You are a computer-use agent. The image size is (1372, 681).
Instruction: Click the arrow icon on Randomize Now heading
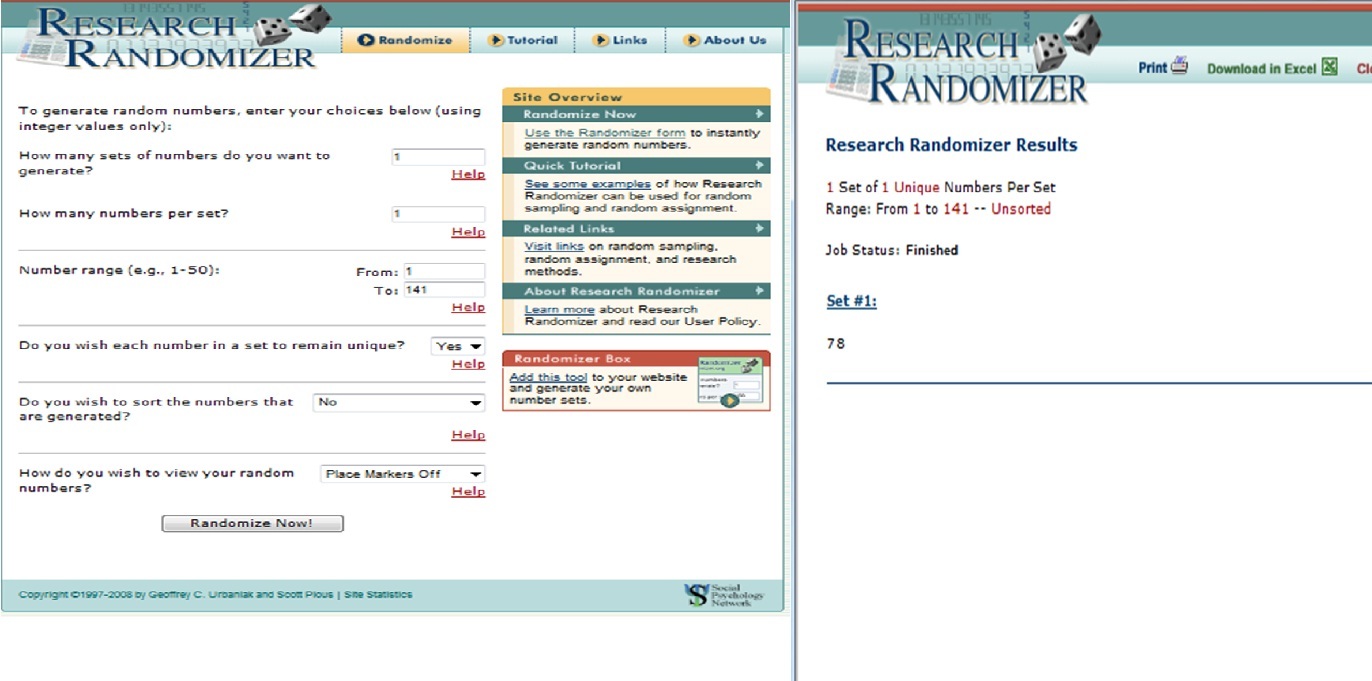761,114
